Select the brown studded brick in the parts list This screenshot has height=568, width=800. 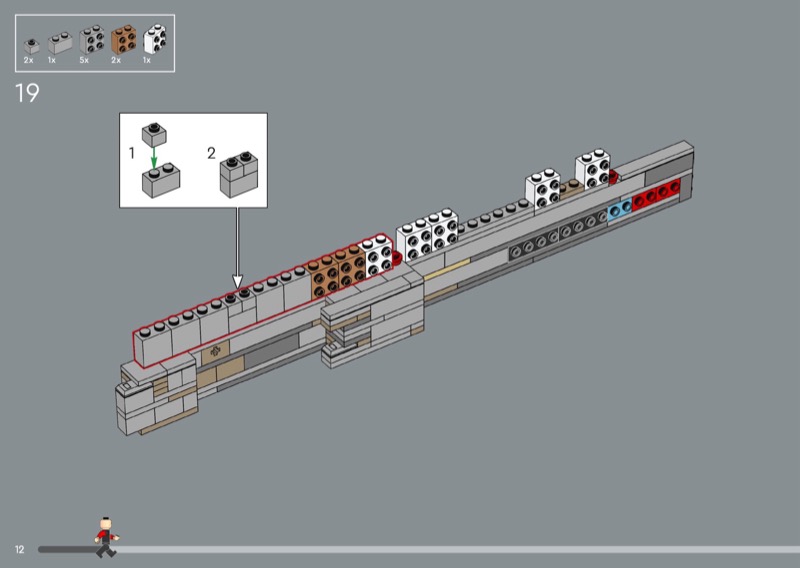tap(123, 40)
